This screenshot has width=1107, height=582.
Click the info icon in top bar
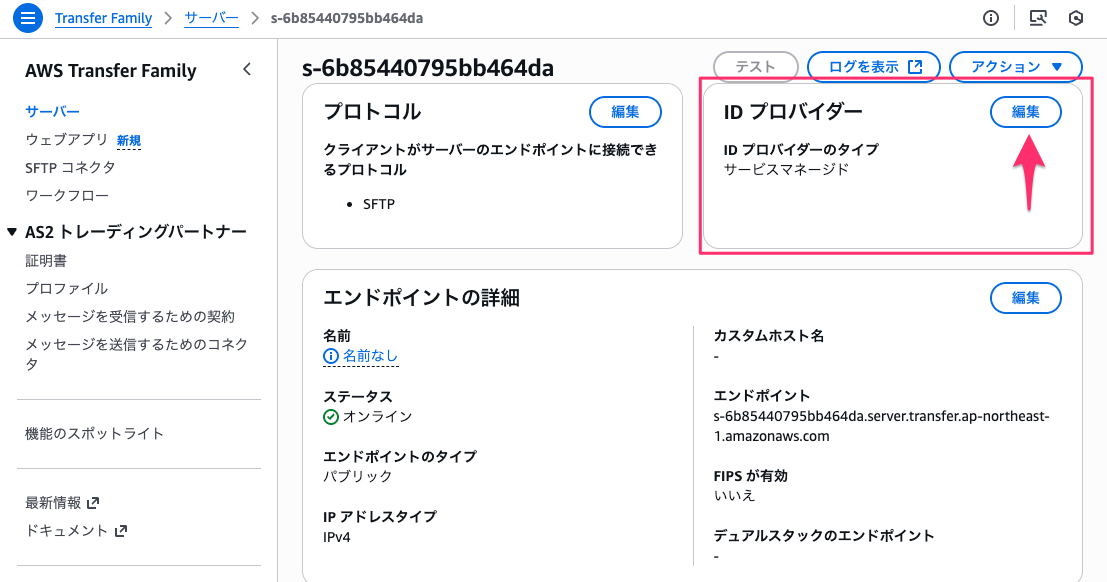pos(991,18)
